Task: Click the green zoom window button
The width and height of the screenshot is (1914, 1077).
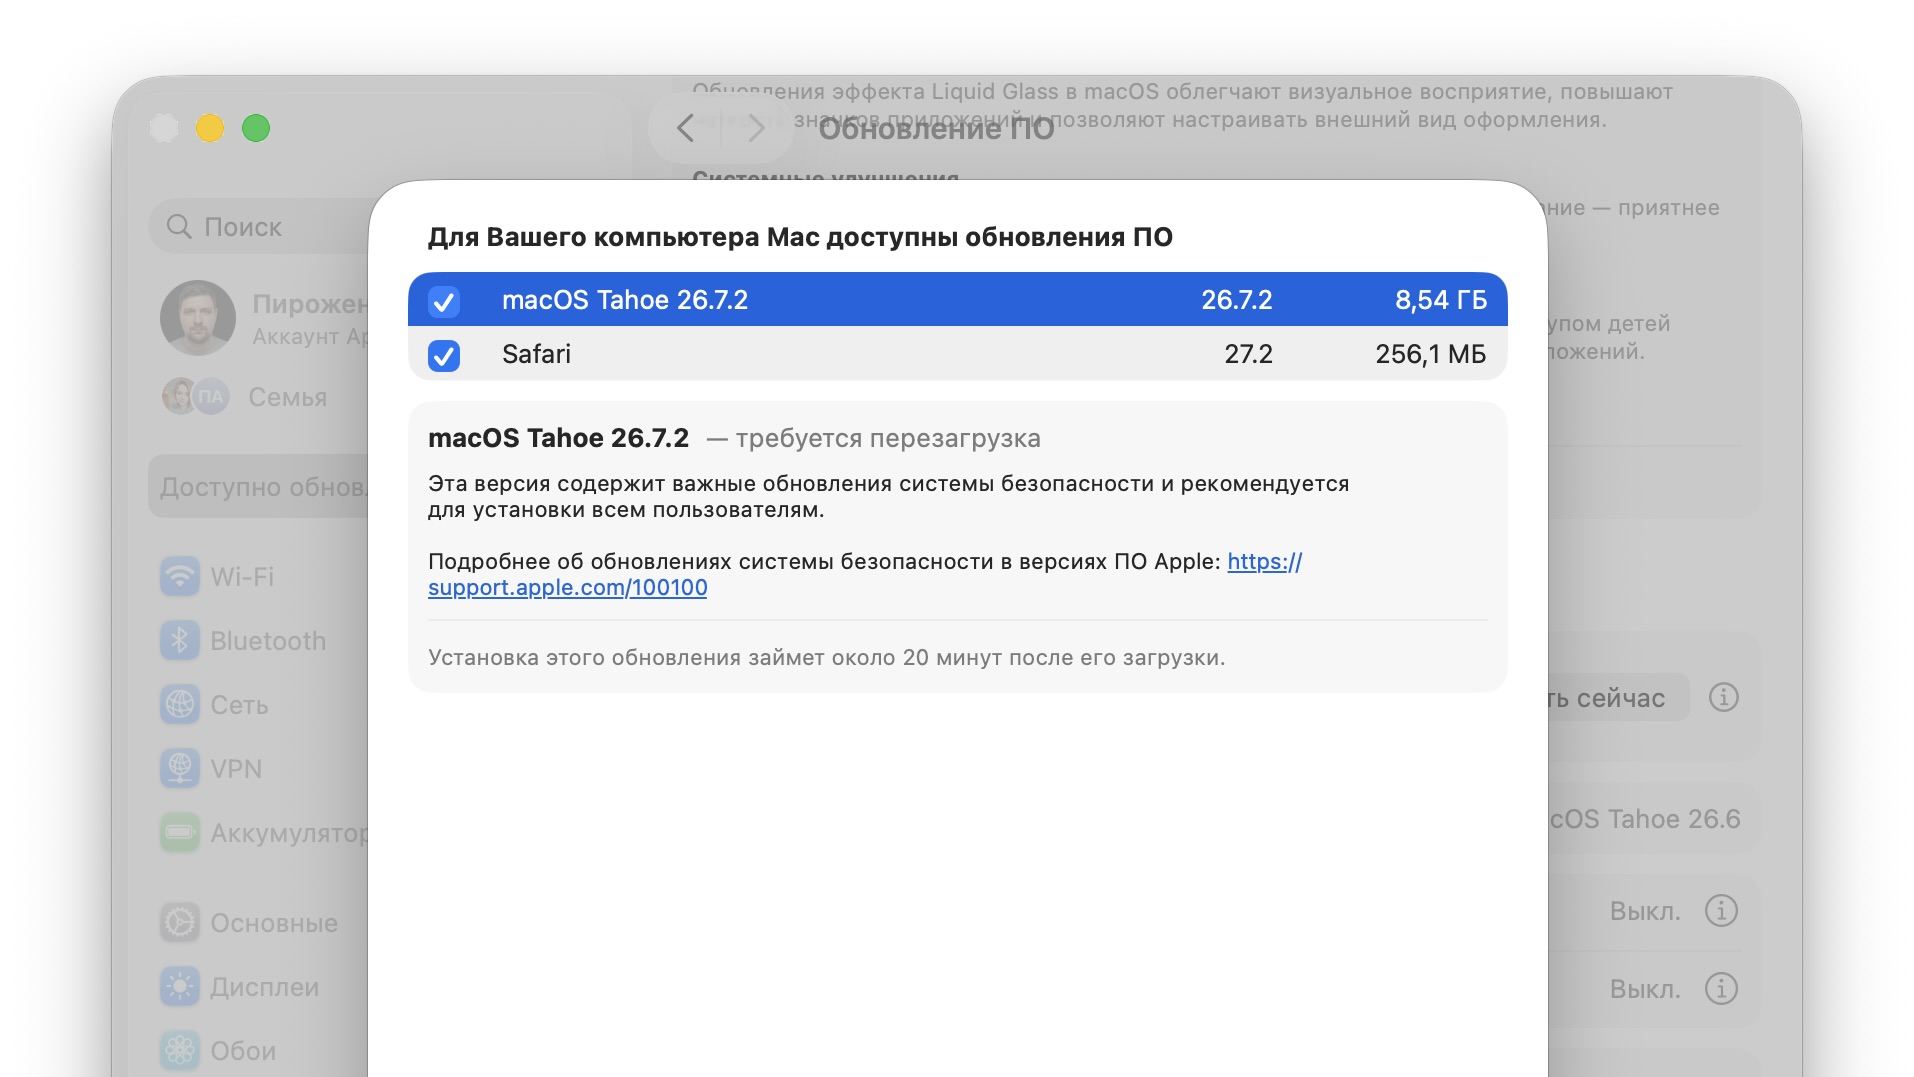Action: (x=256, y=128)
